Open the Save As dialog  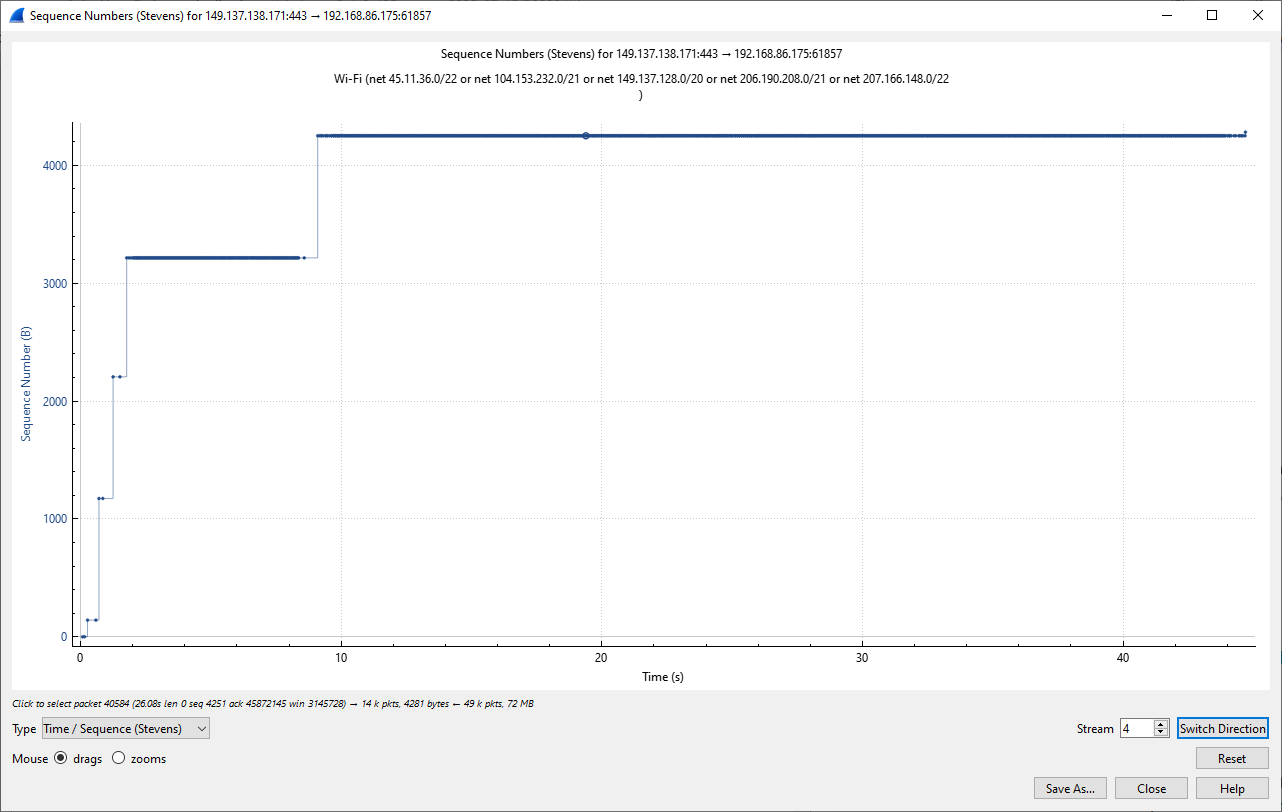pos(1070,789)
